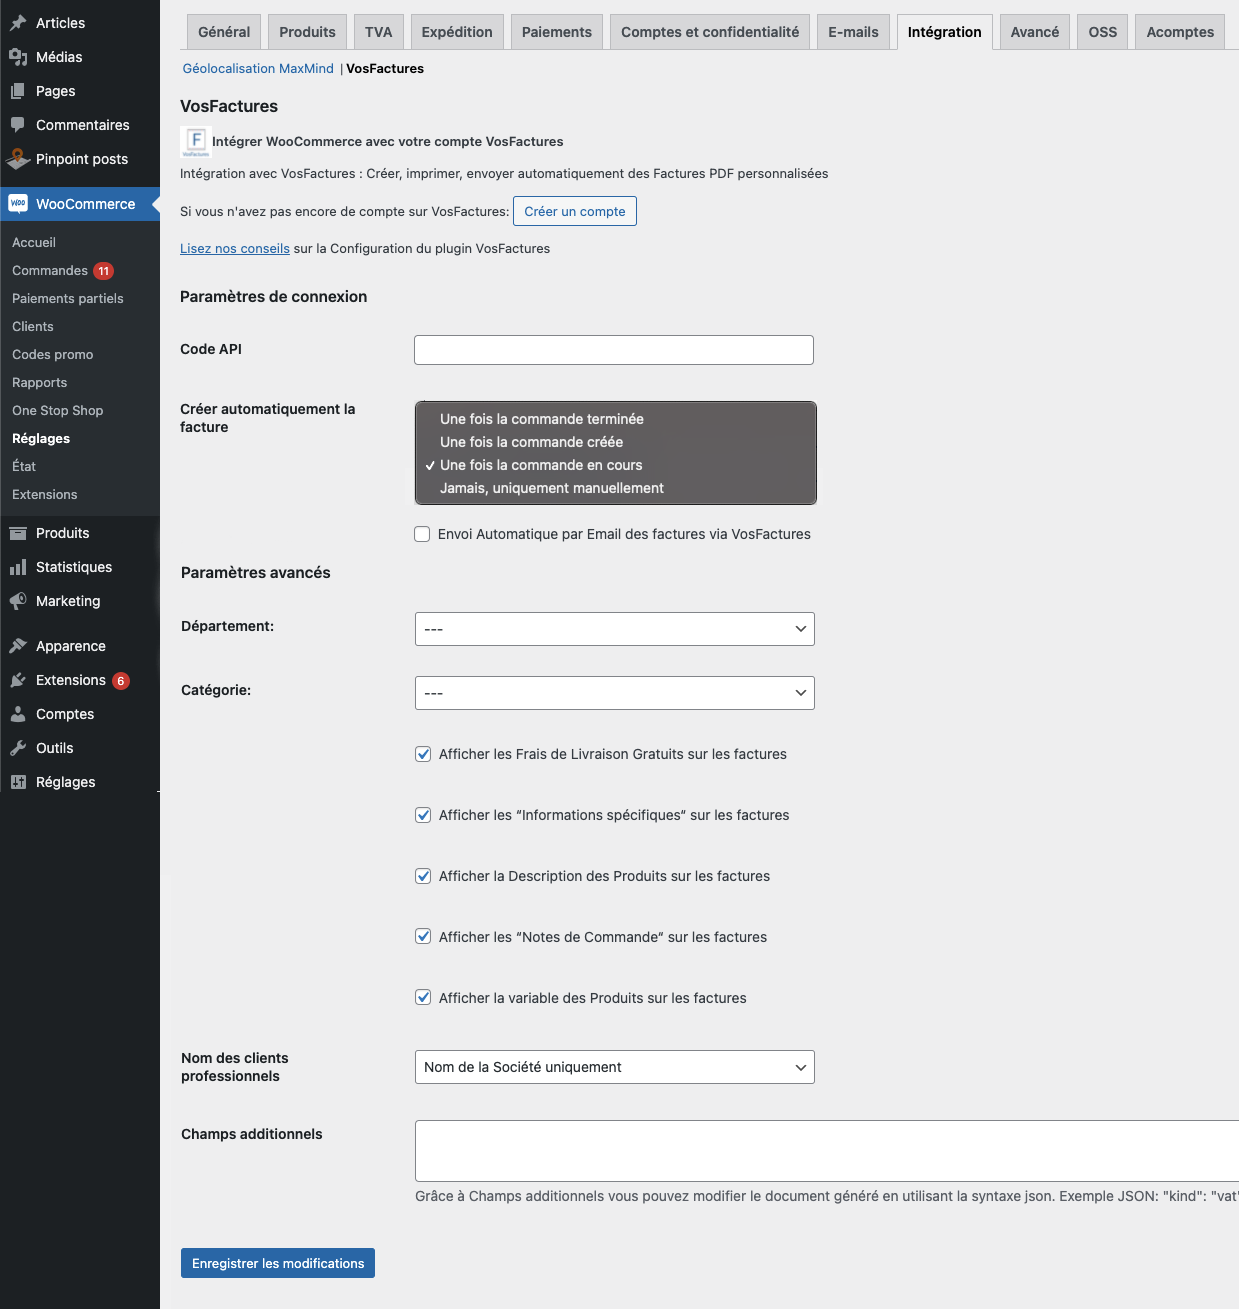This screenshot has height=1309, width=1239.
Task: Disable Afficher la Description des Produits
Action: pos(423,876)
